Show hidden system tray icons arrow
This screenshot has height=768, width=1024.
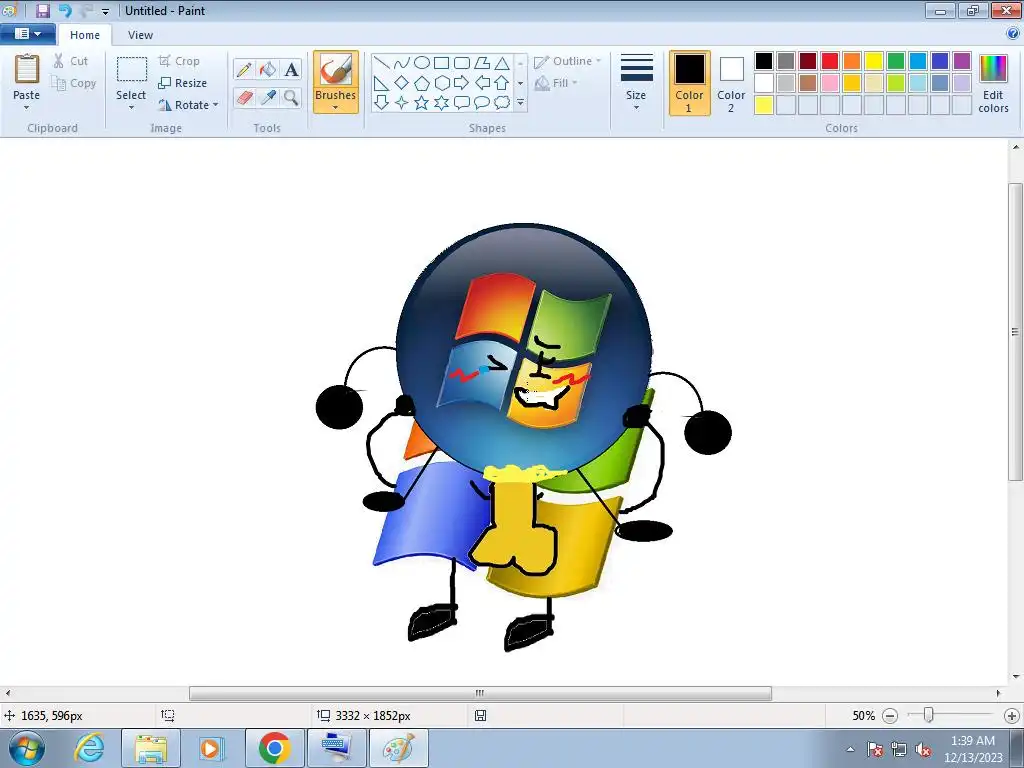tap(850, 749)
